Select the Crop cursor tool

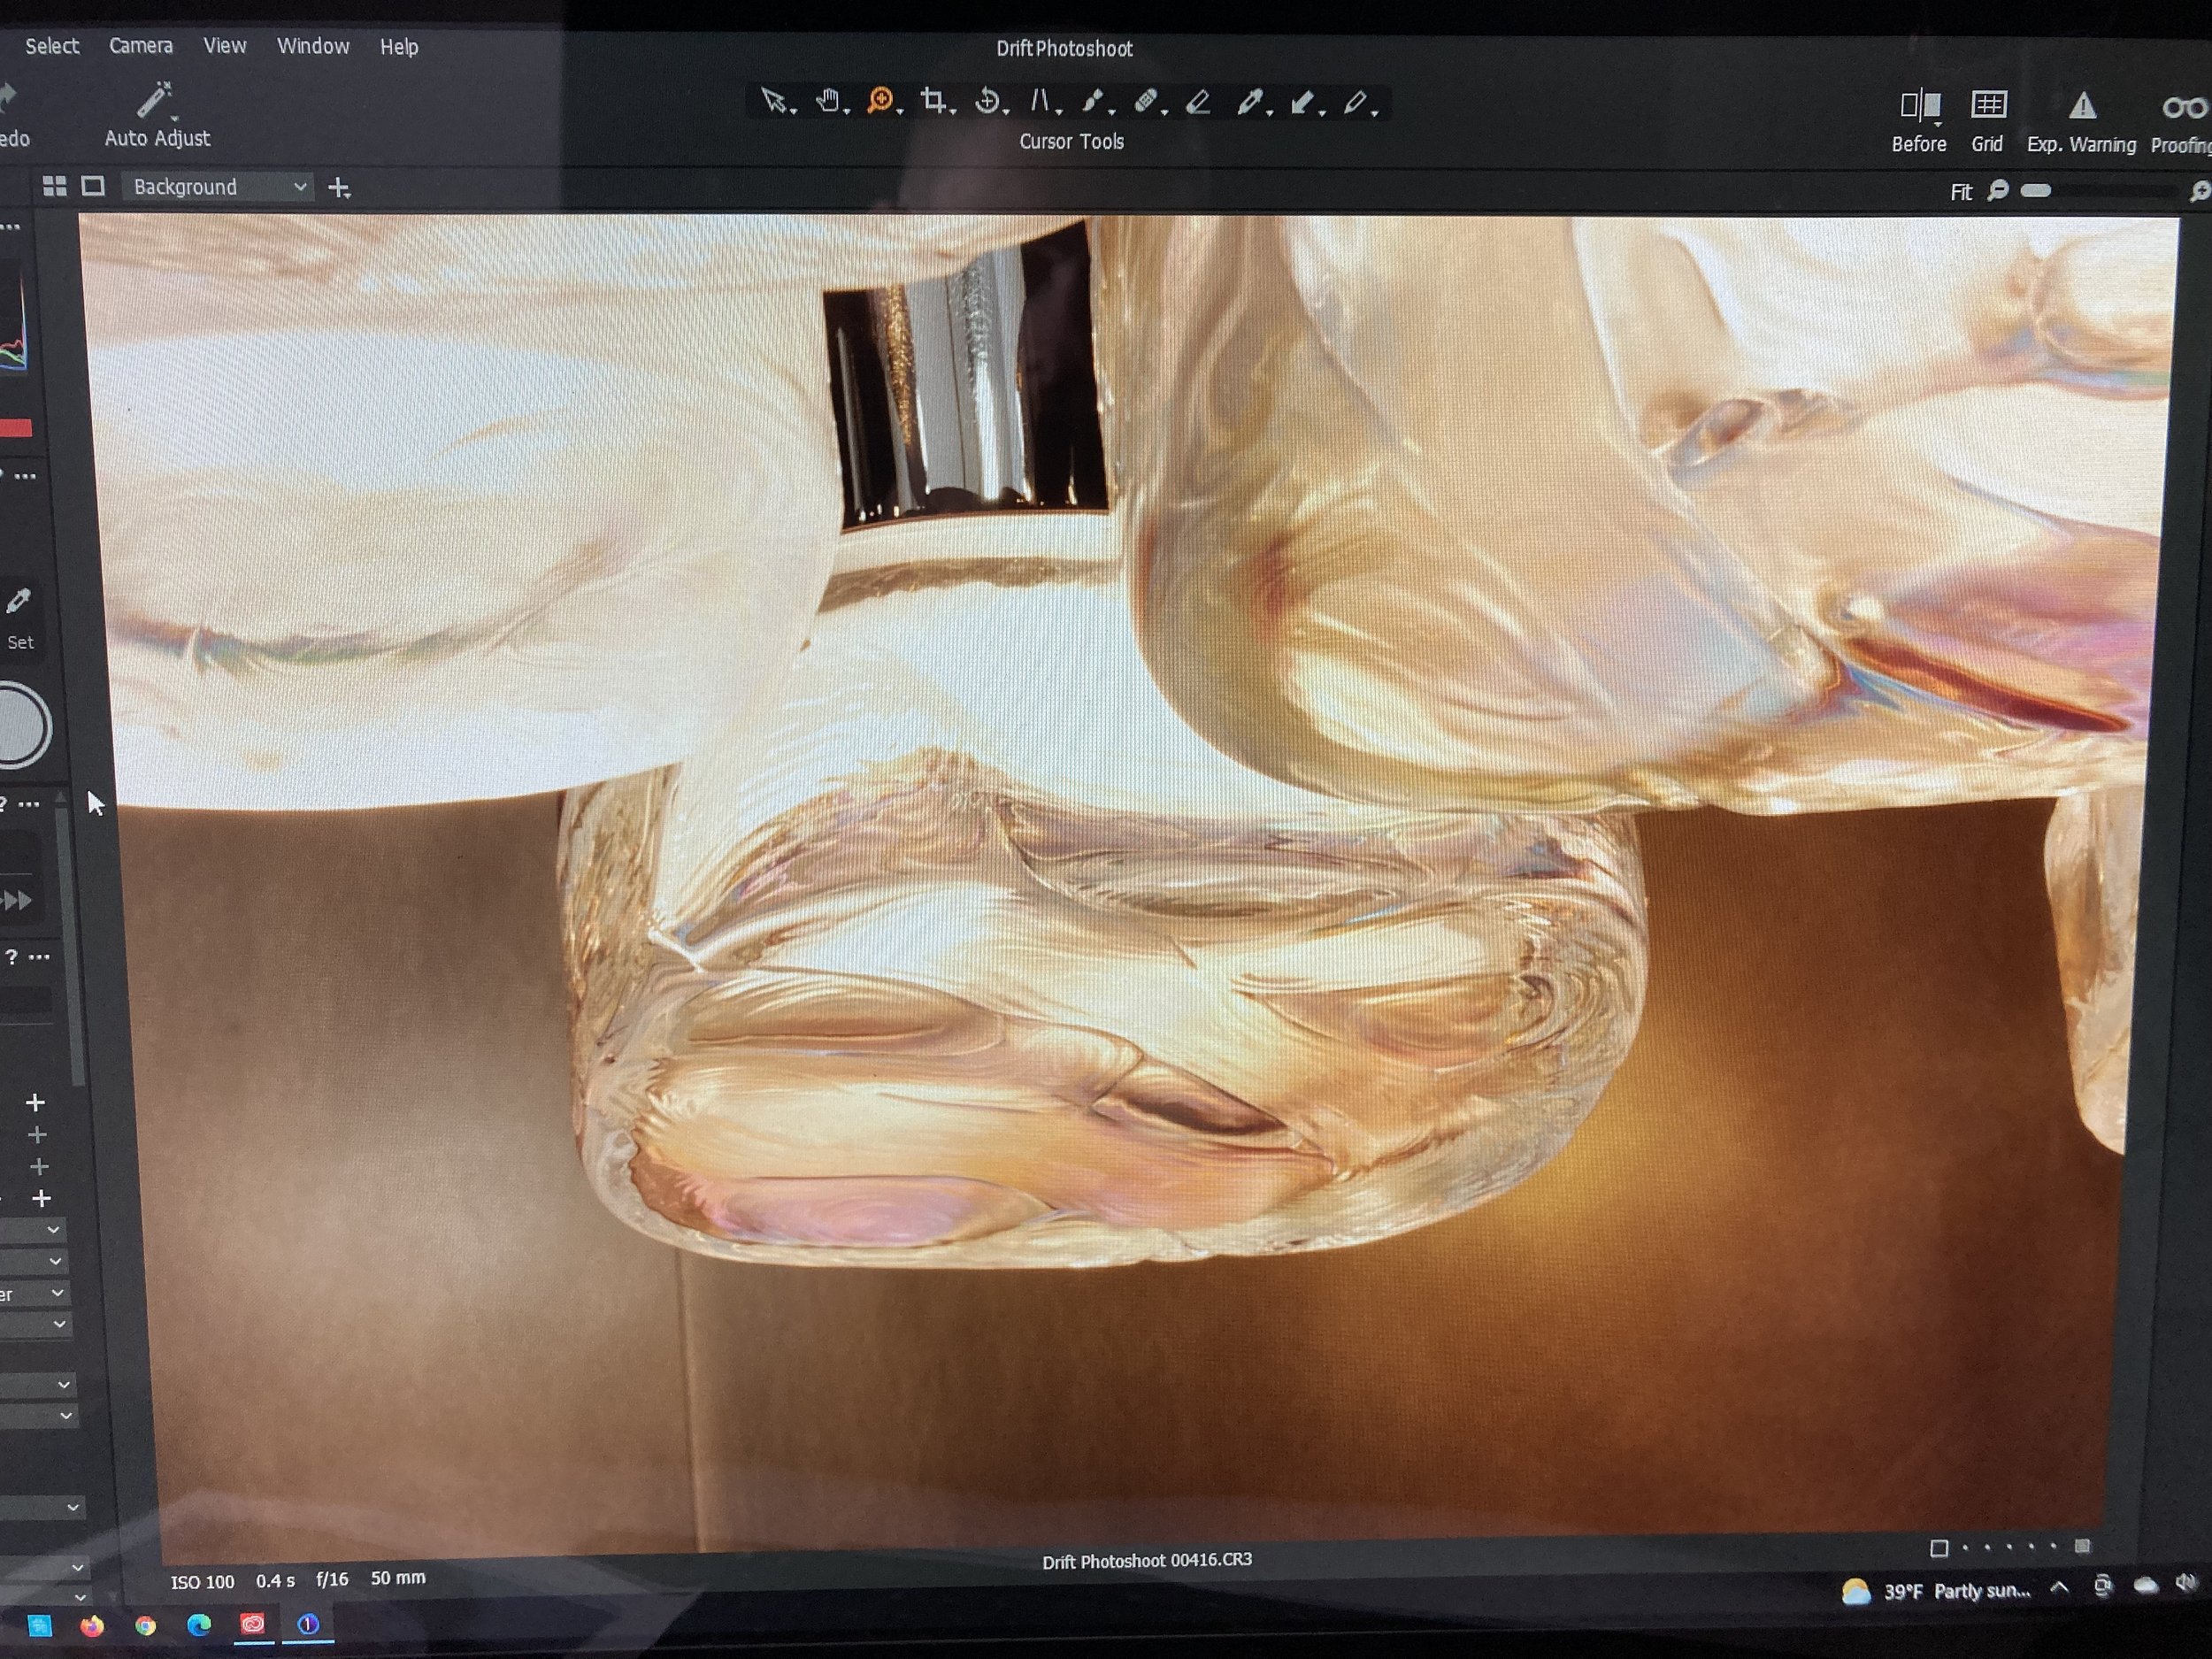pos(933,100)
